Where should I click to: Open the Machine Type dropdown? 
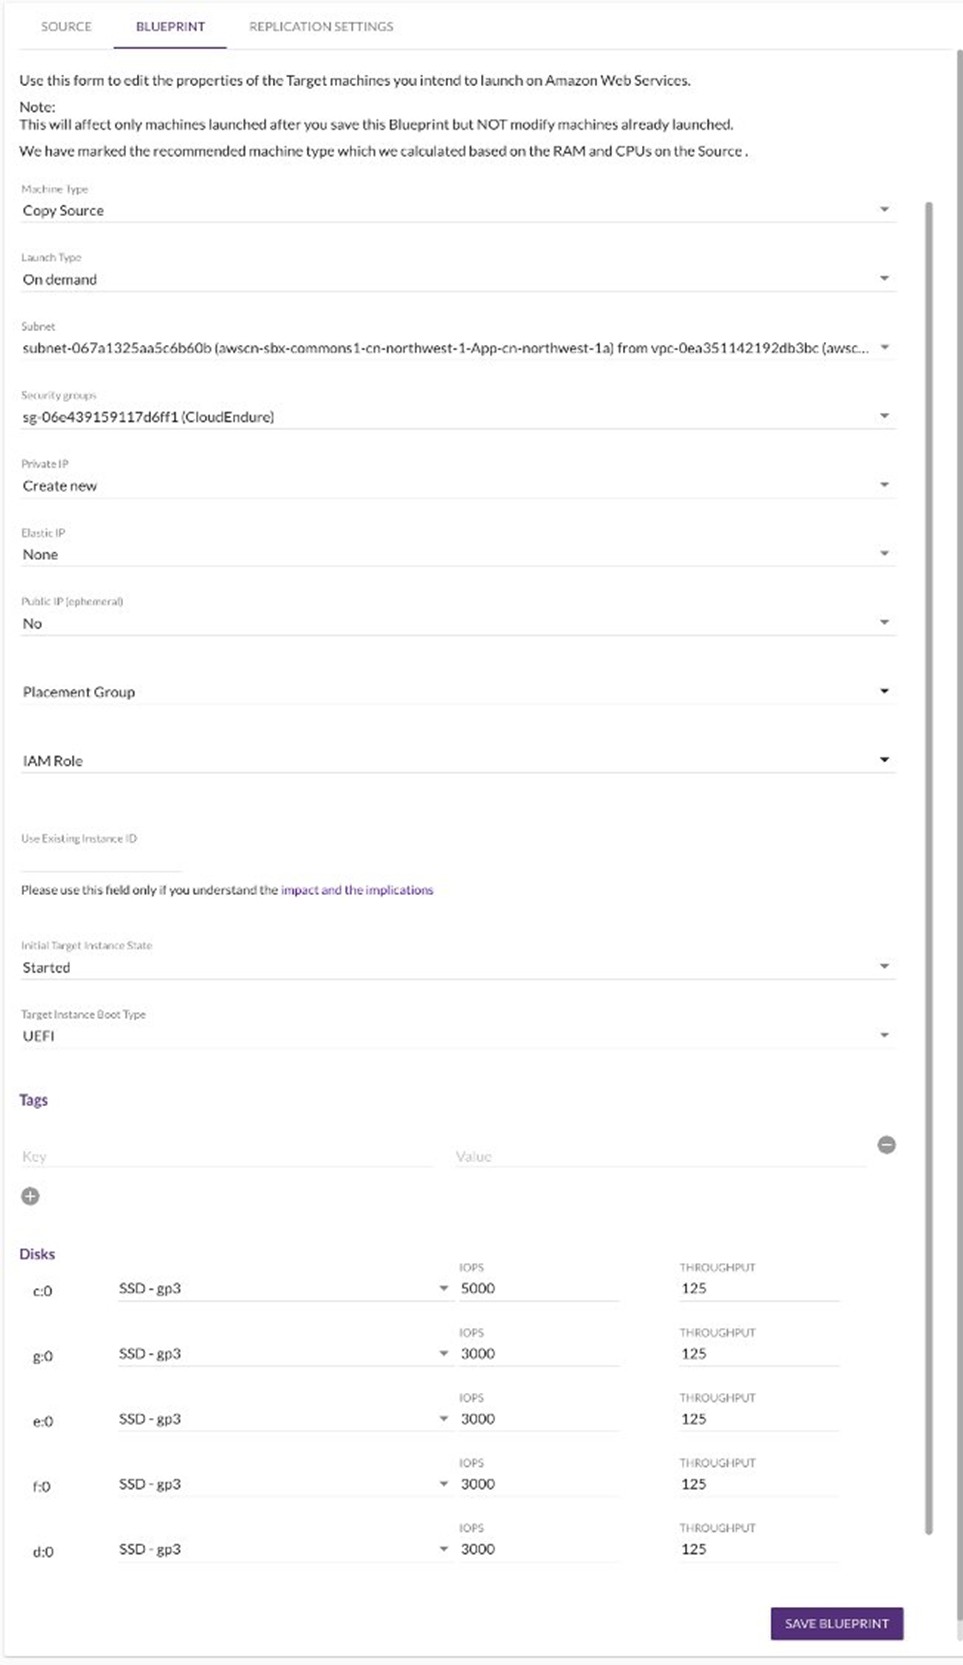(456, 210)
